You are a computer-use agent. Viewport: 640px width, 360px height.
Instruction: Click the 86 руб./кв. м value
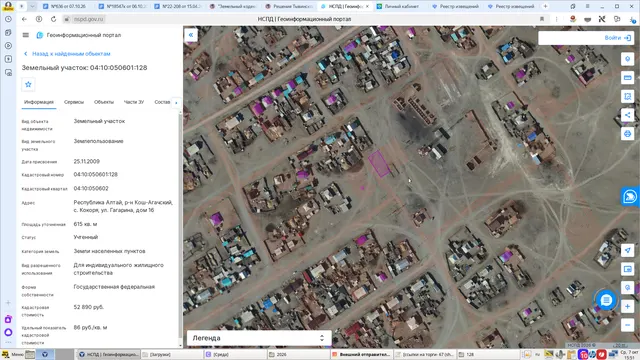[x=90, y=327]
